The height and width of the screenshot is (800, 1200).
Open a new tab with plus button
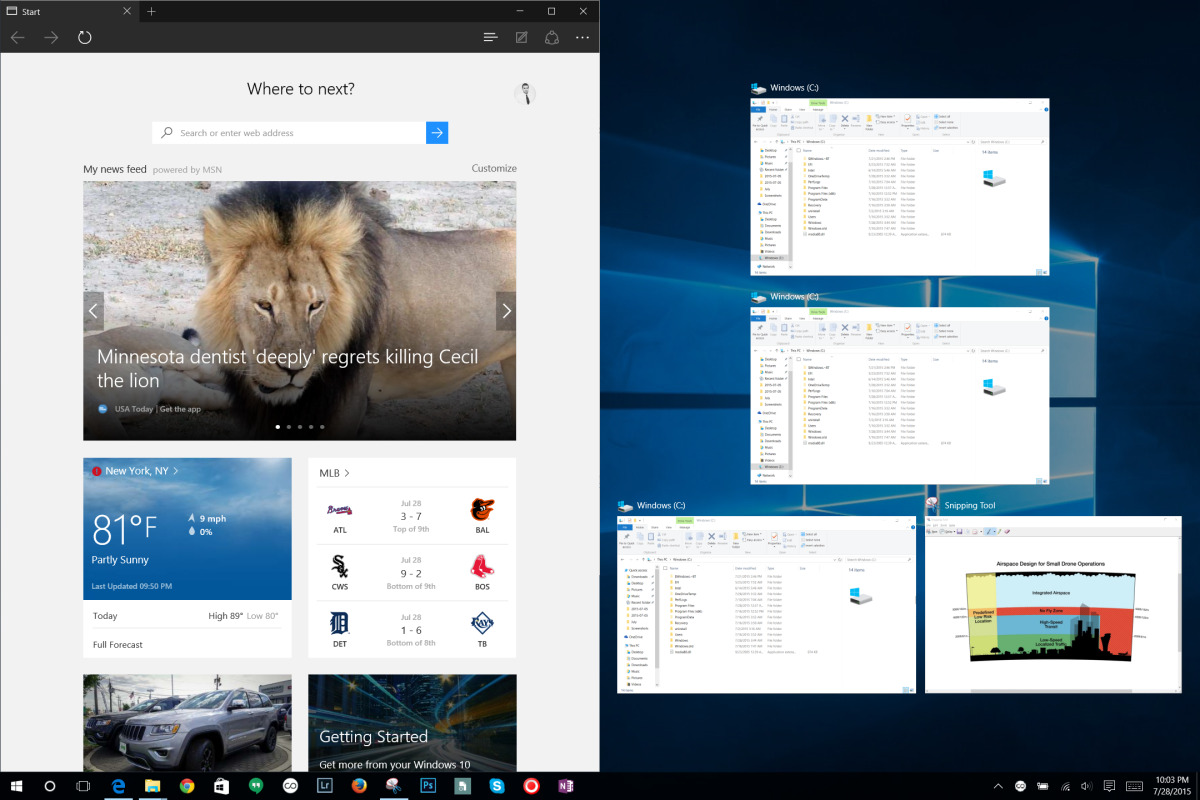(x=151, y=11)
